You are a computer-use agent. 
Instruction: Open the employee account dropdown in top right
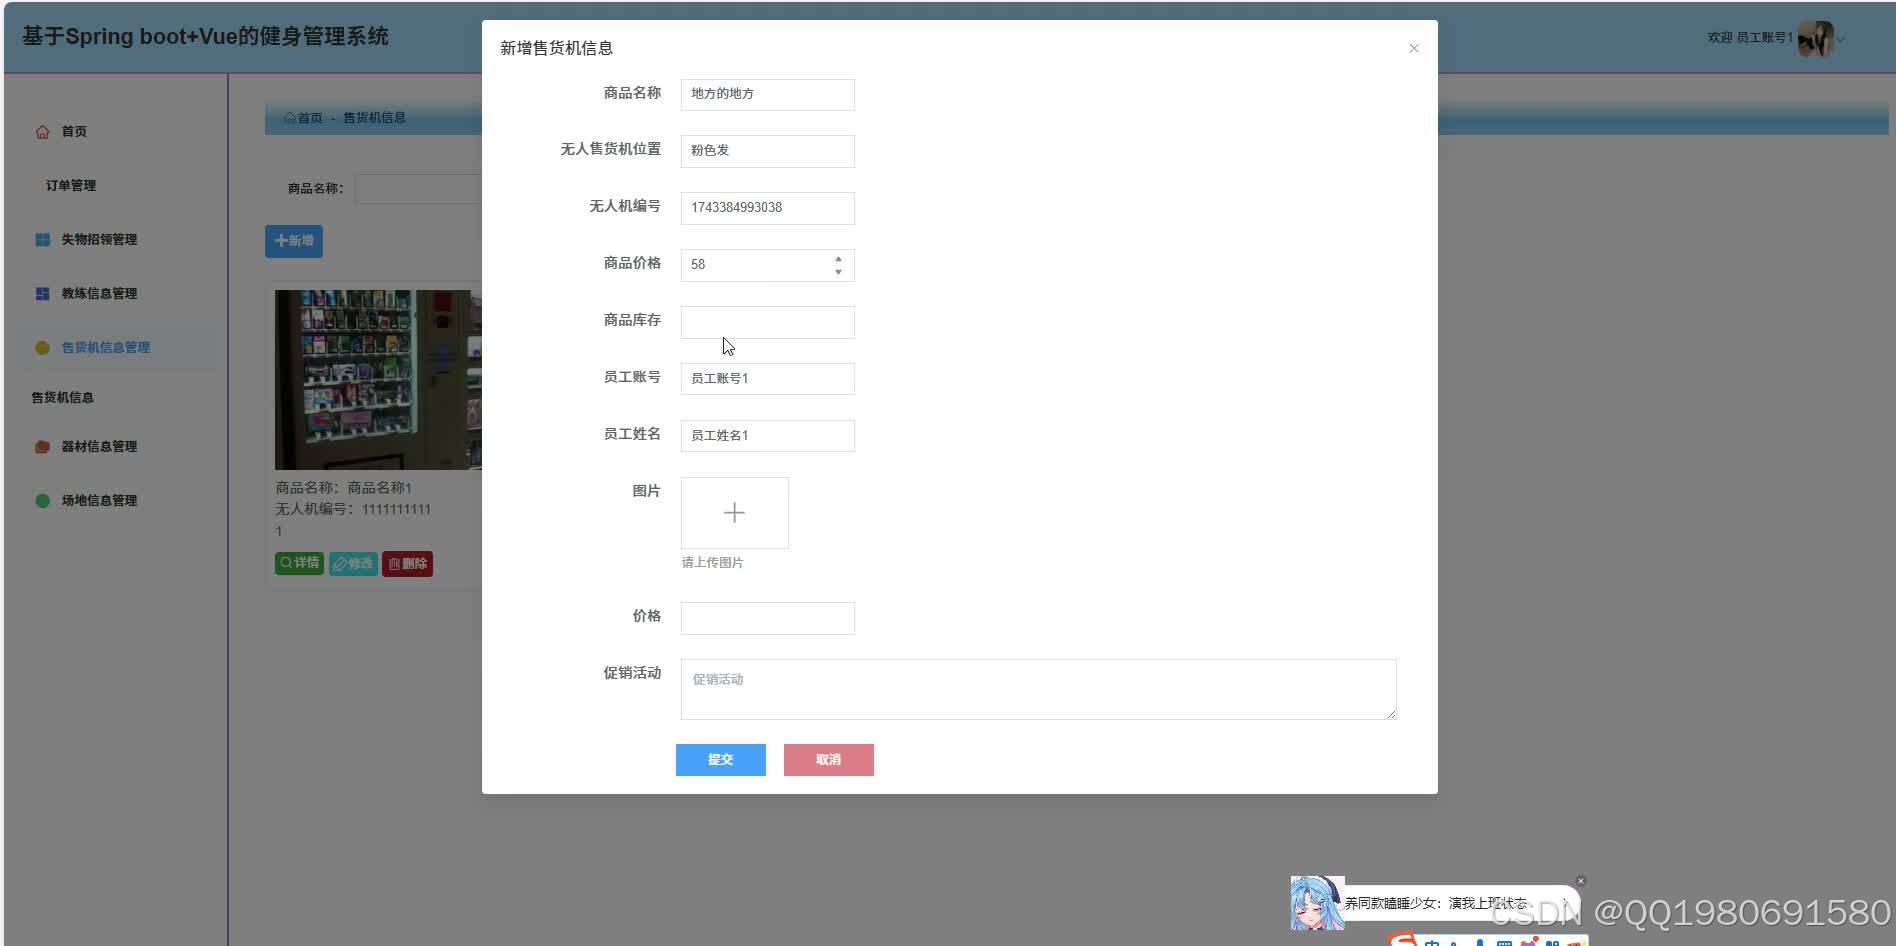(x=1841, y=38)
